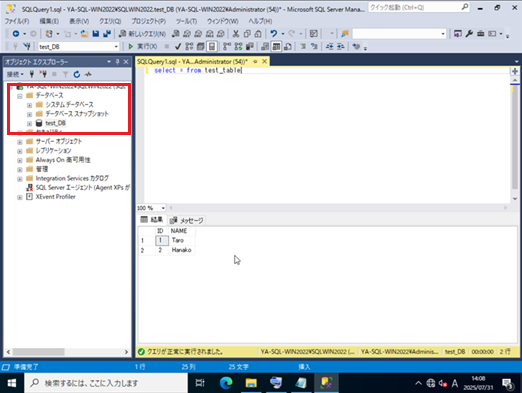The height and width of the screenshot is (393, 522).
Task: Toggle the Results to Grid button
Action: click(x=276, y=47)
